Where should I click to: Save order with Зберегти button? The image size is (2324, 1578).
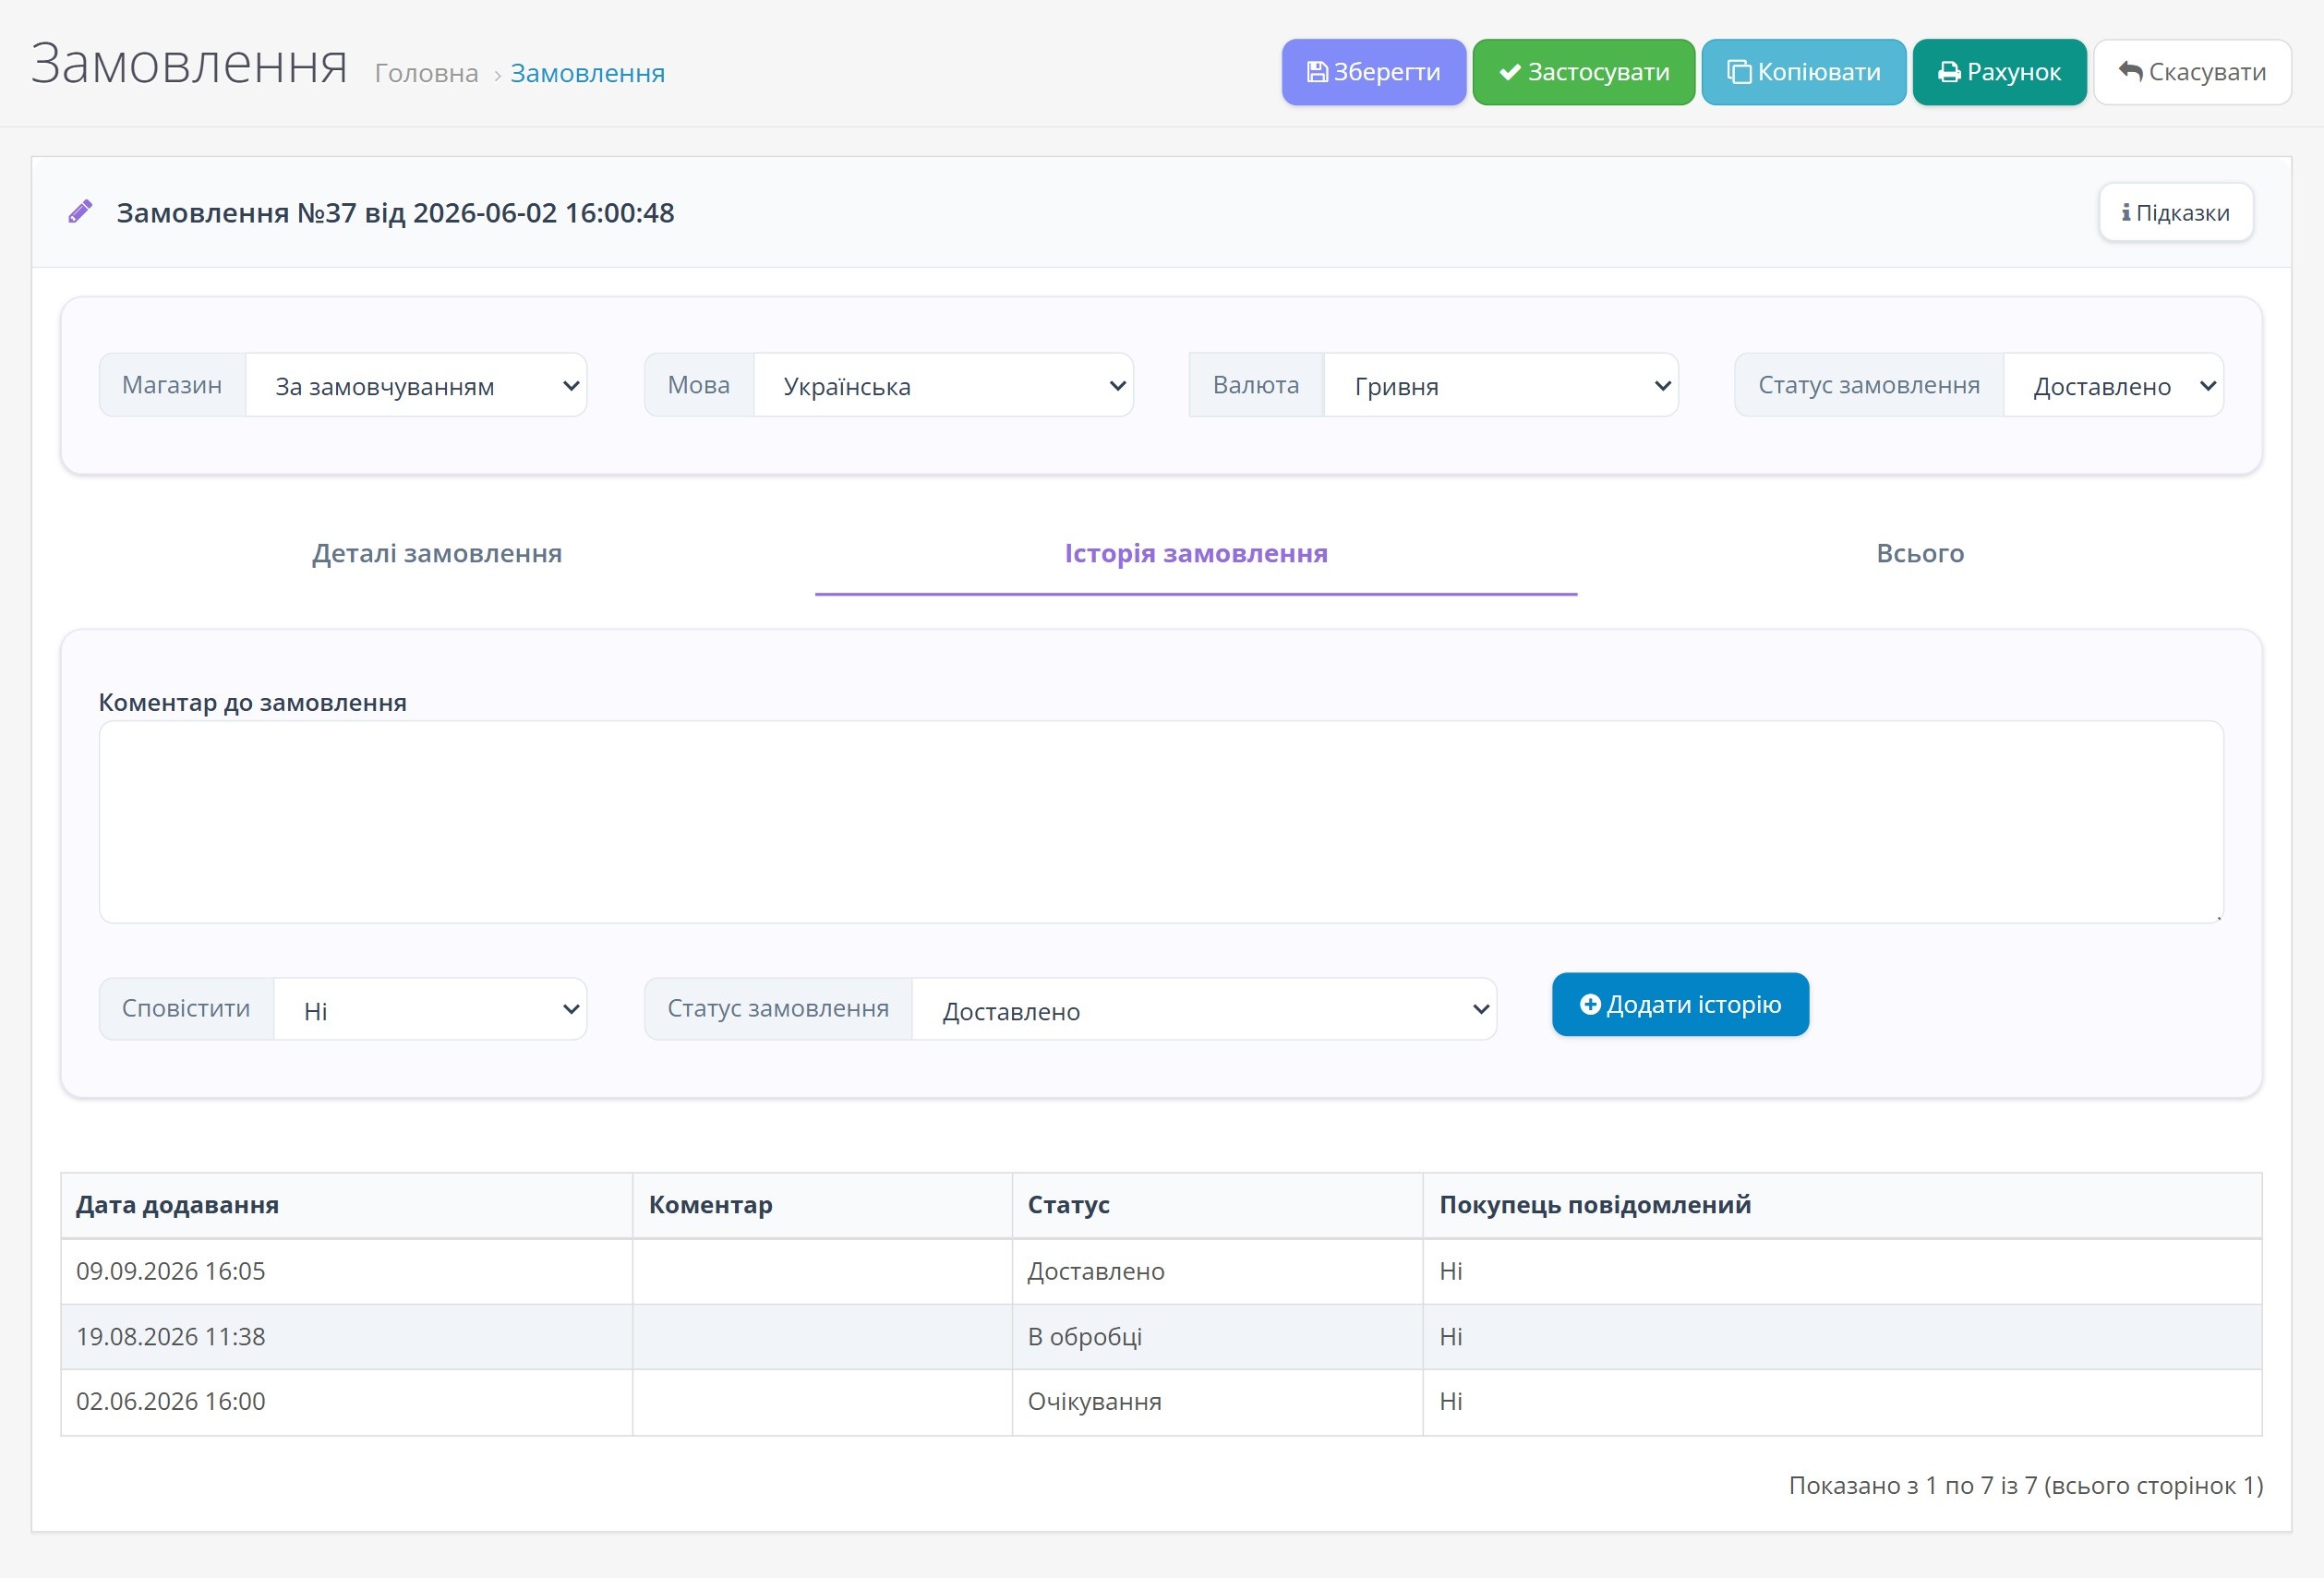point(1373,72)
